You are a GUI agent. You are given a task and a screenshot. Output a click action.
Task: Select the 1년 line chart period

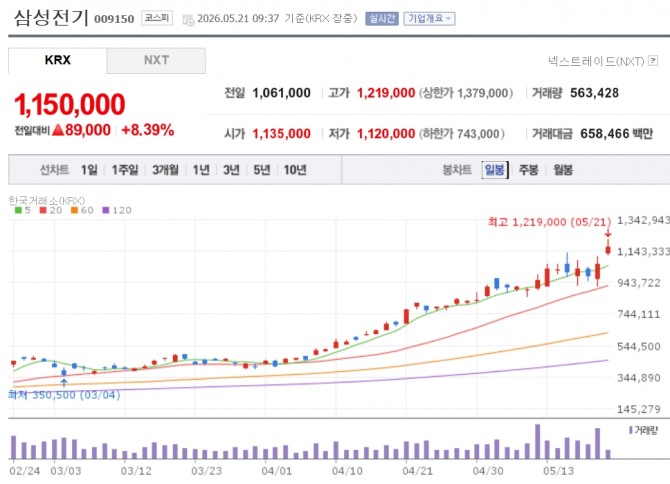(201, 170)
